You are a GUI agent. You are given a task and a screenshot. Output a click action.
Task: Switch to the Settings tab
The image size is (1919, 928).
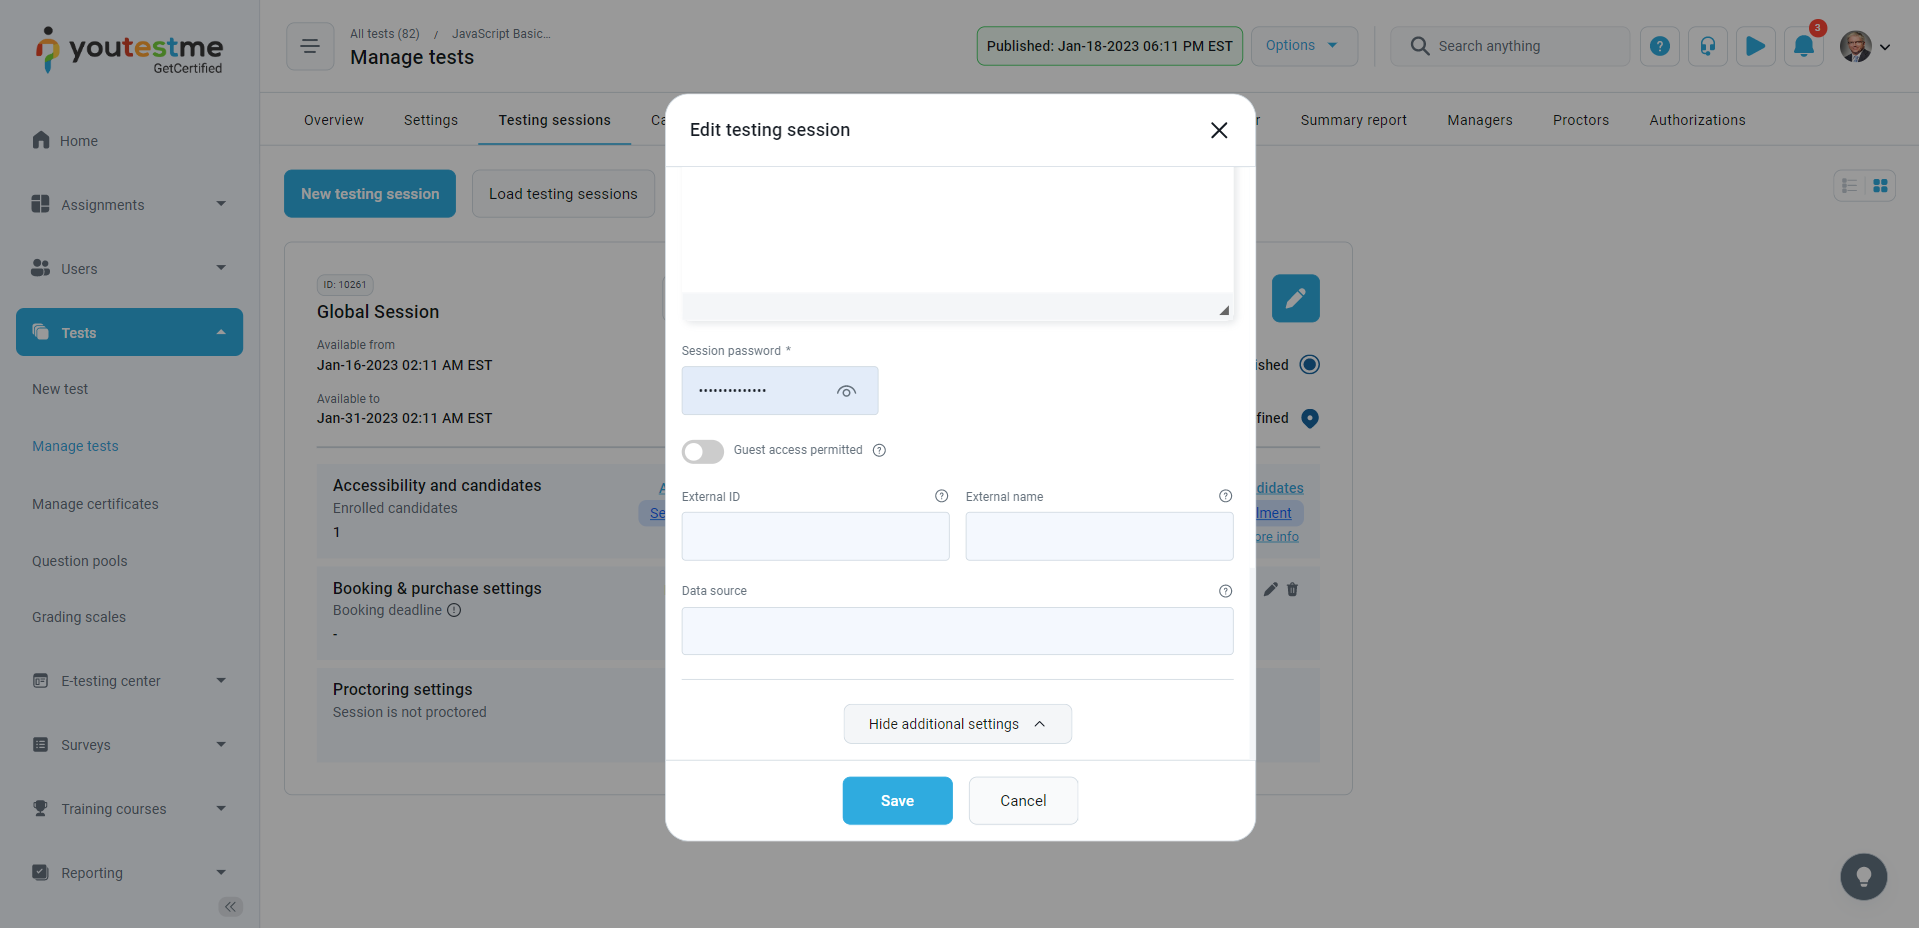click(430, 120)
